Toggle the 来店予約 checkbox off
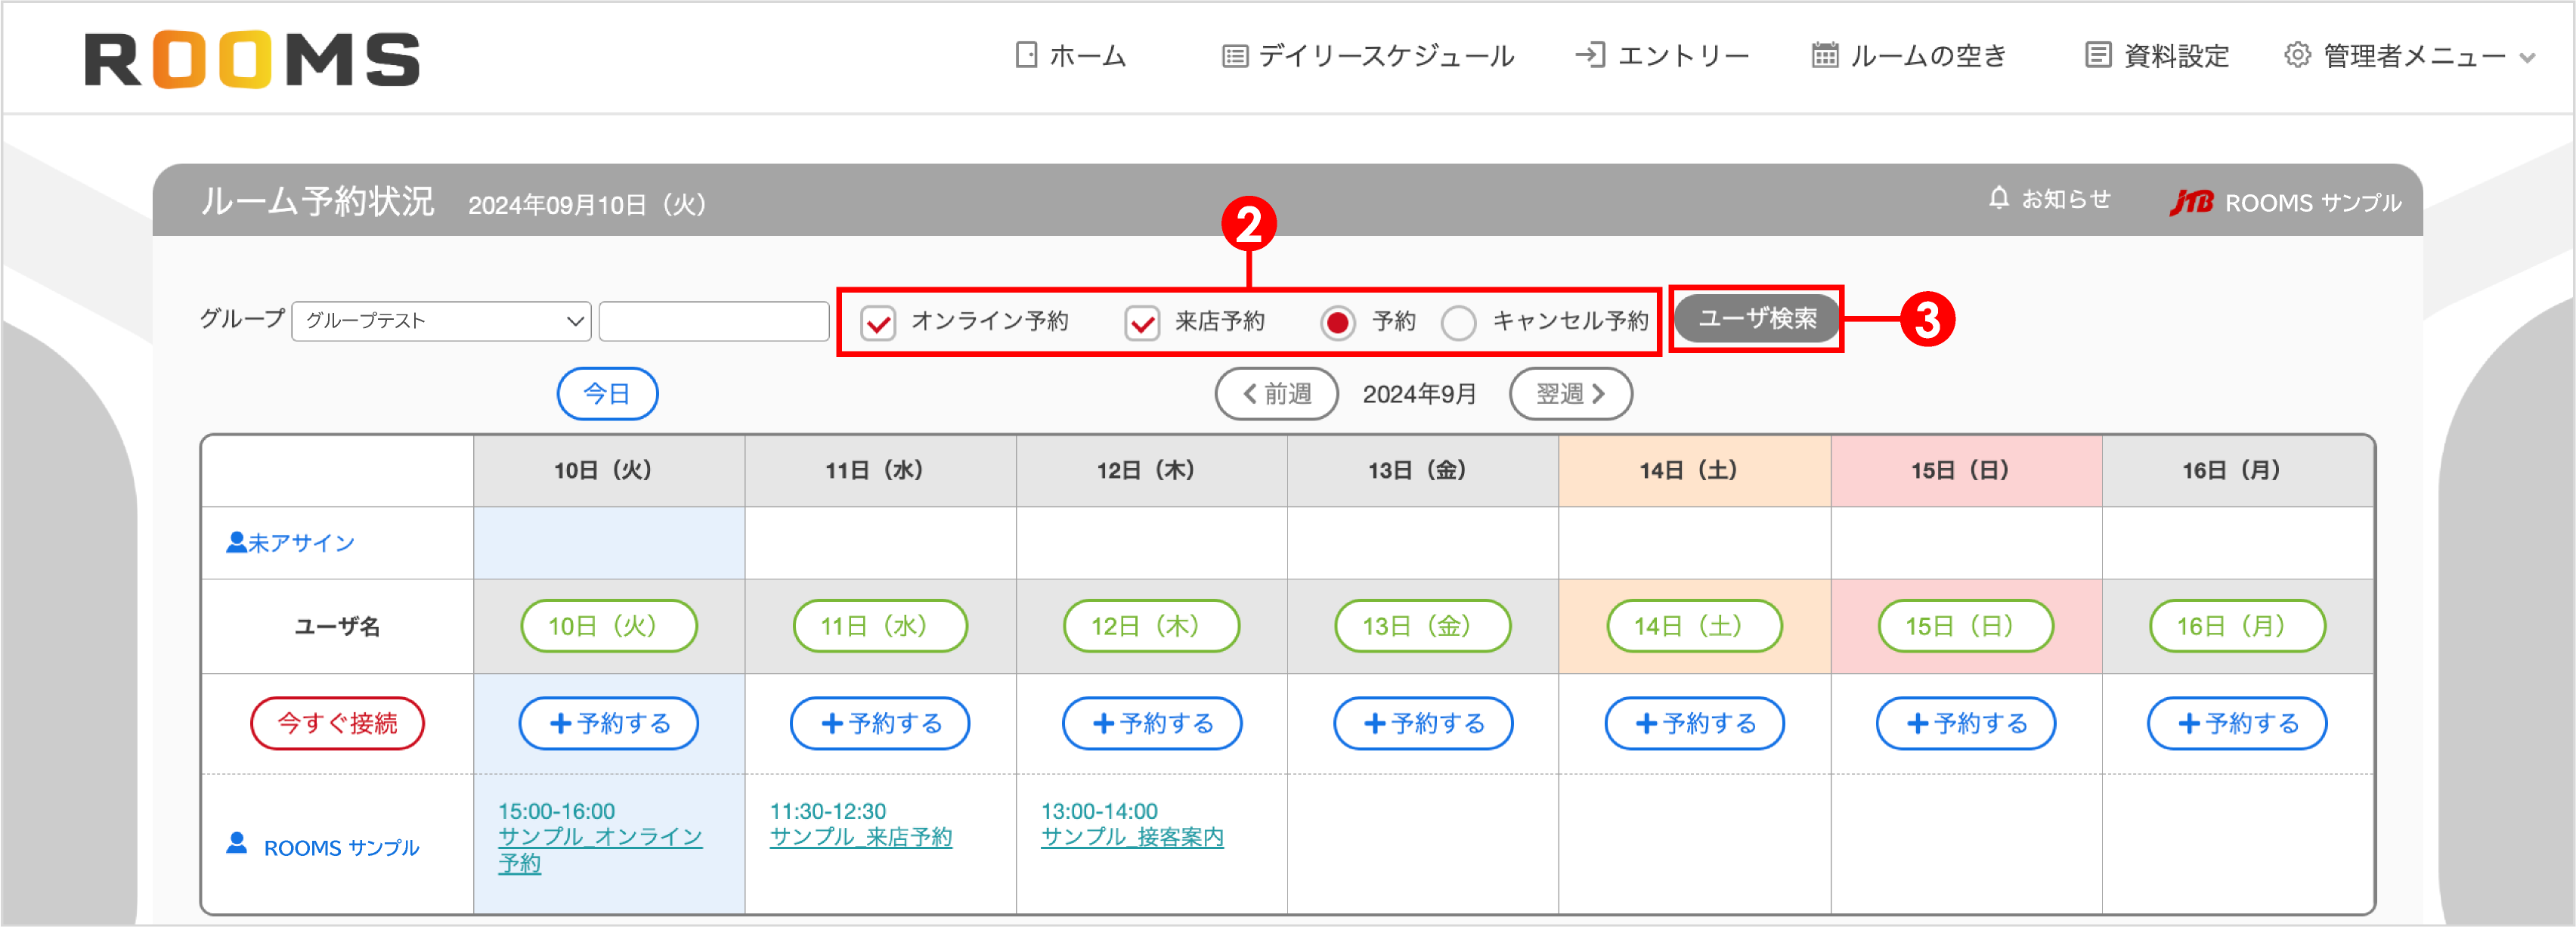This screenshot has height=927, width=2576. click(1142, 323)
